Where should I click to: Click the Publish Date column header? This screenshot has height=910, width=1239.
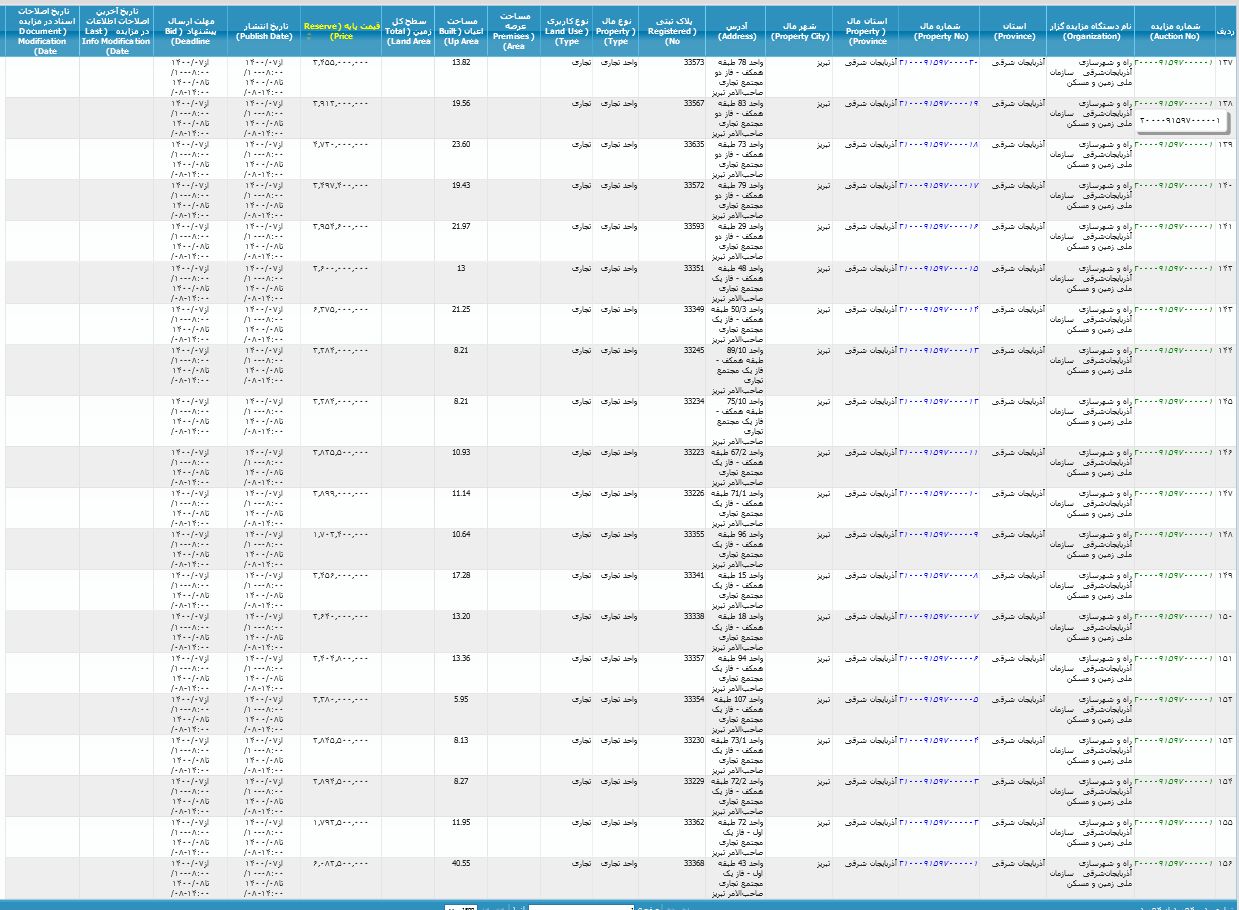(x=264, y=29)
